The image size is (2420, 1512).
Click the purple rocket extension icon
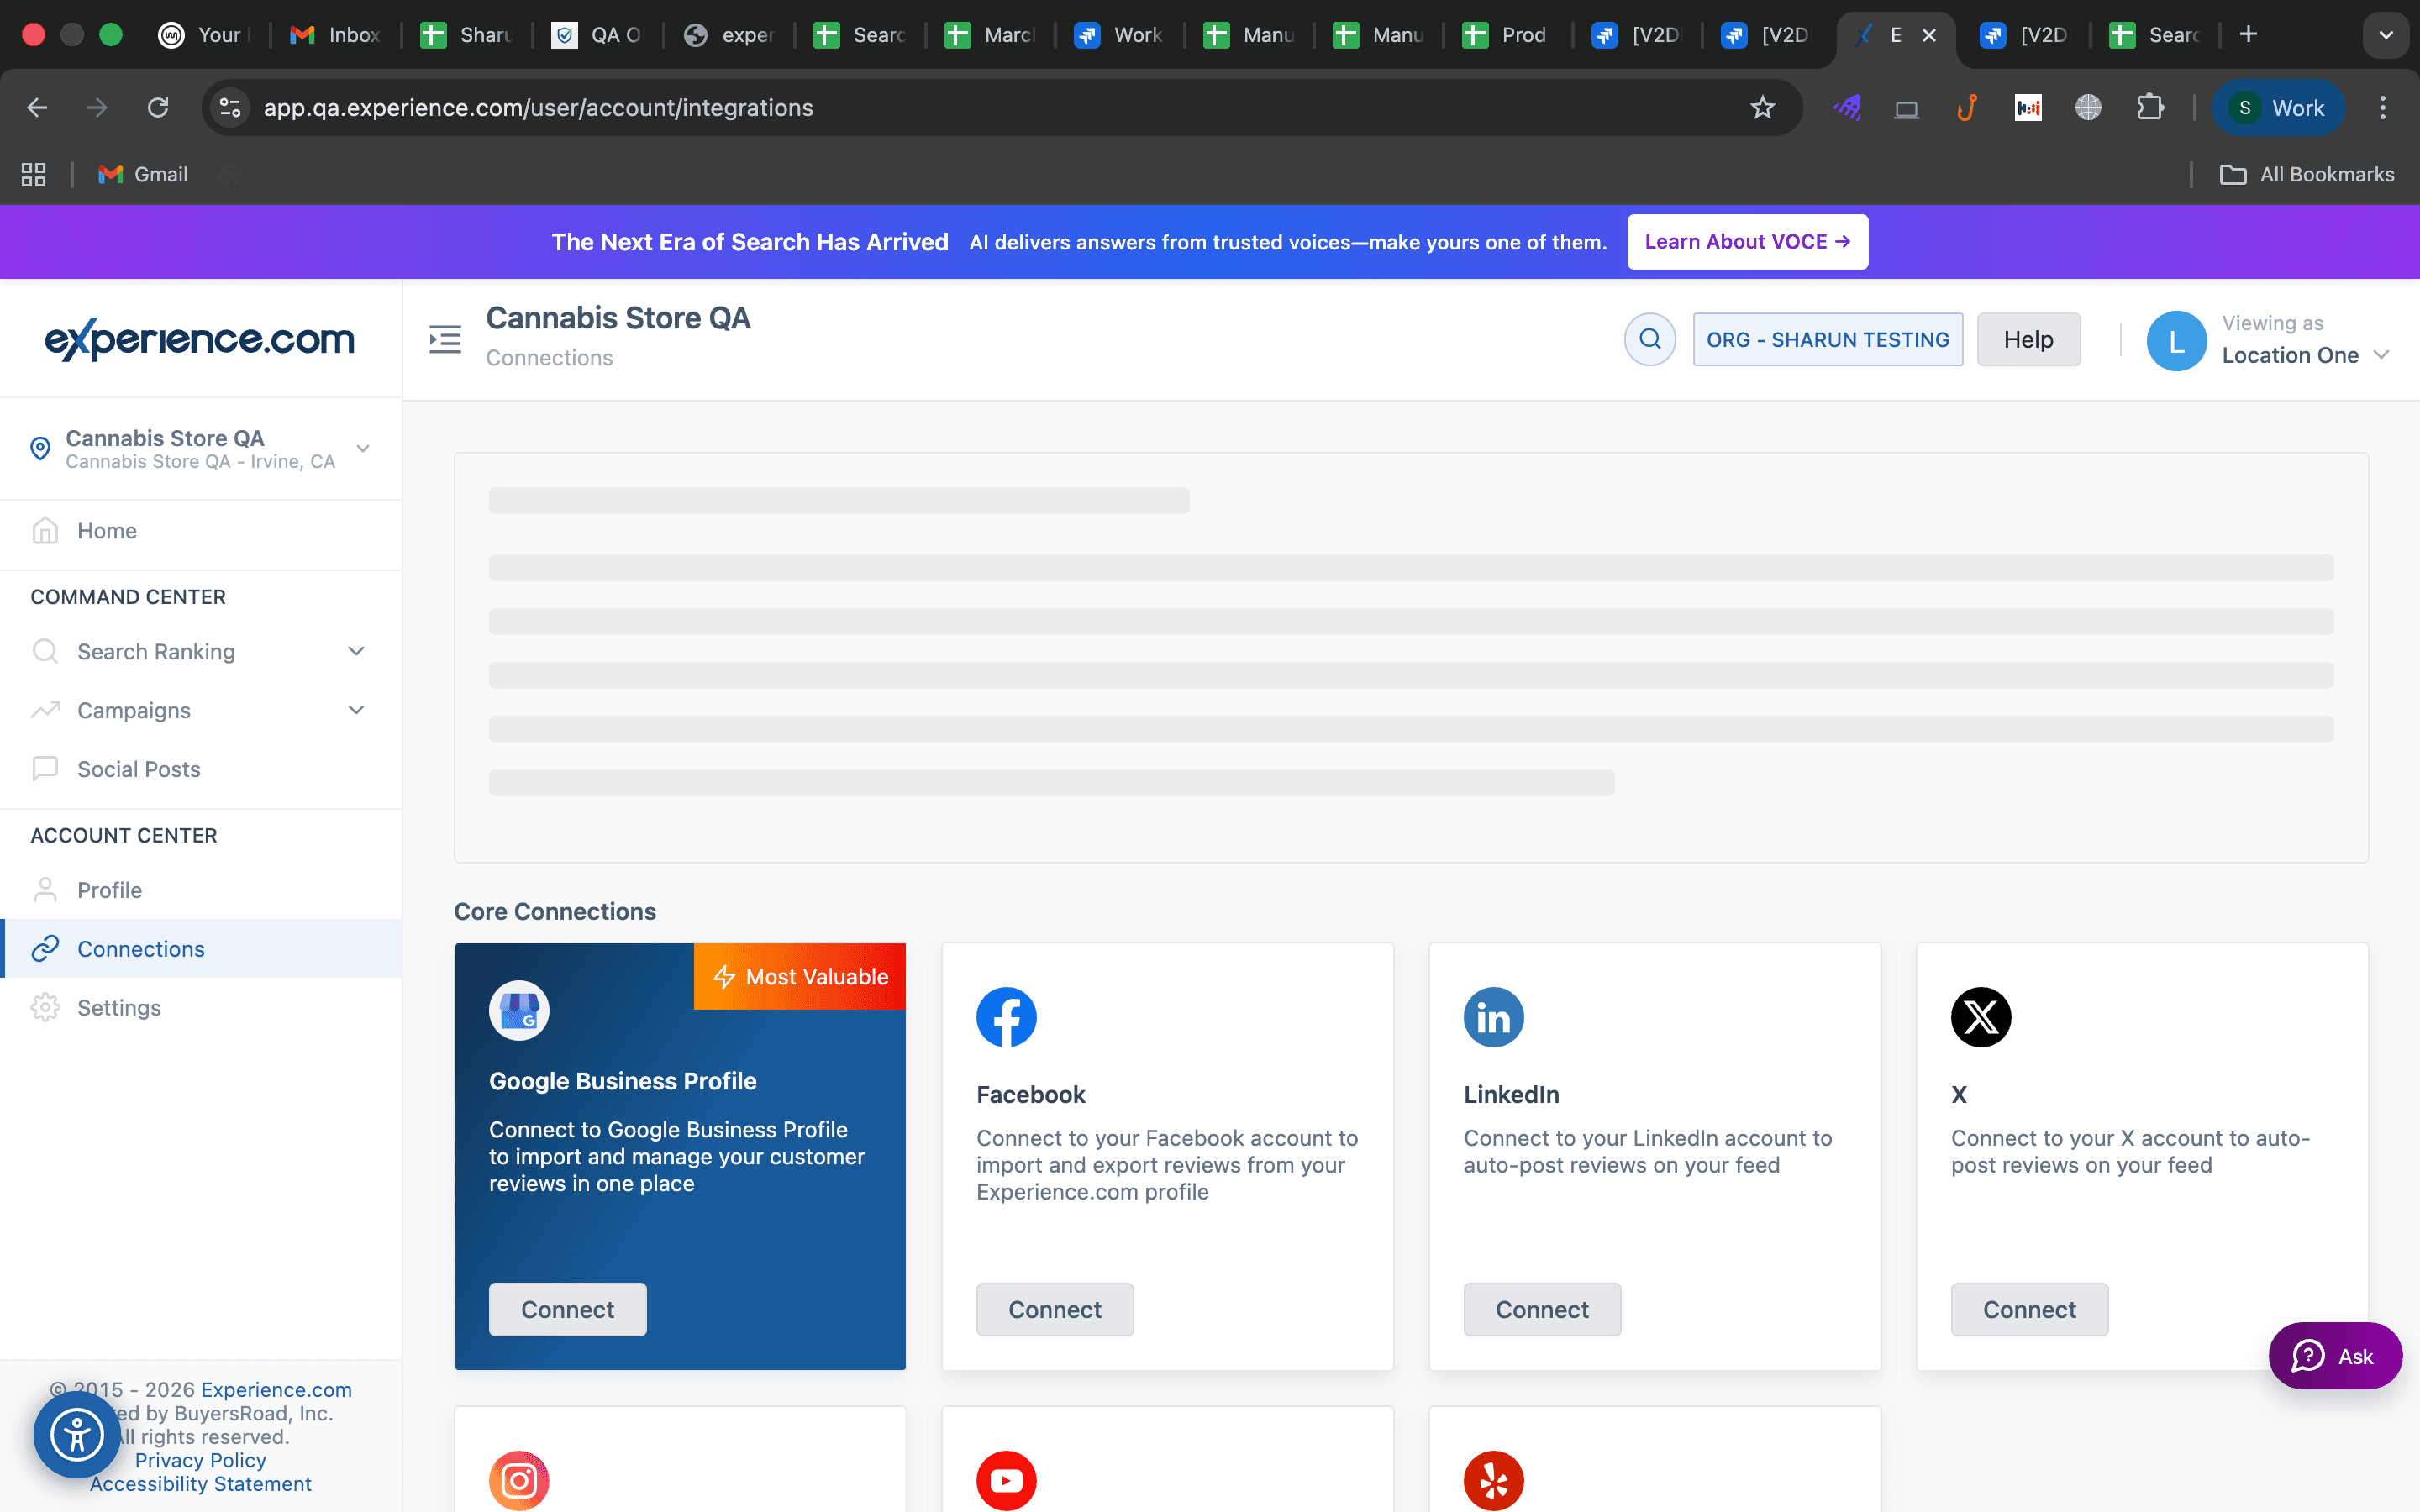coord(1847,107)
